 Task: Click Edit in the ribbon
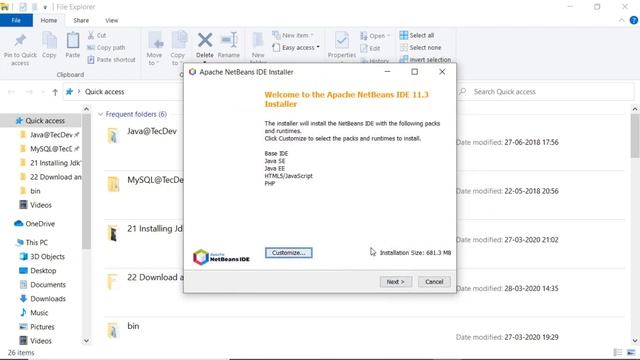pyautogui.click(x=370, y=48)
